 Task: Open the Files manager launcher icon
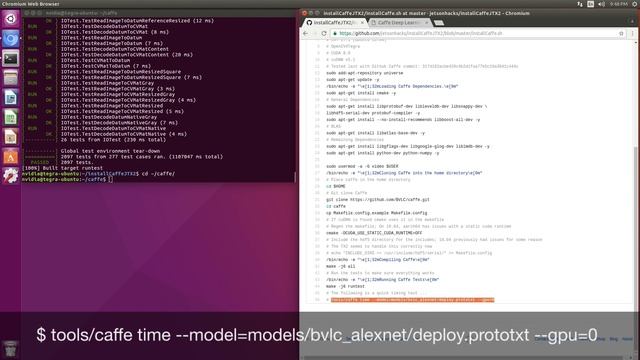[x=11, y=78]
